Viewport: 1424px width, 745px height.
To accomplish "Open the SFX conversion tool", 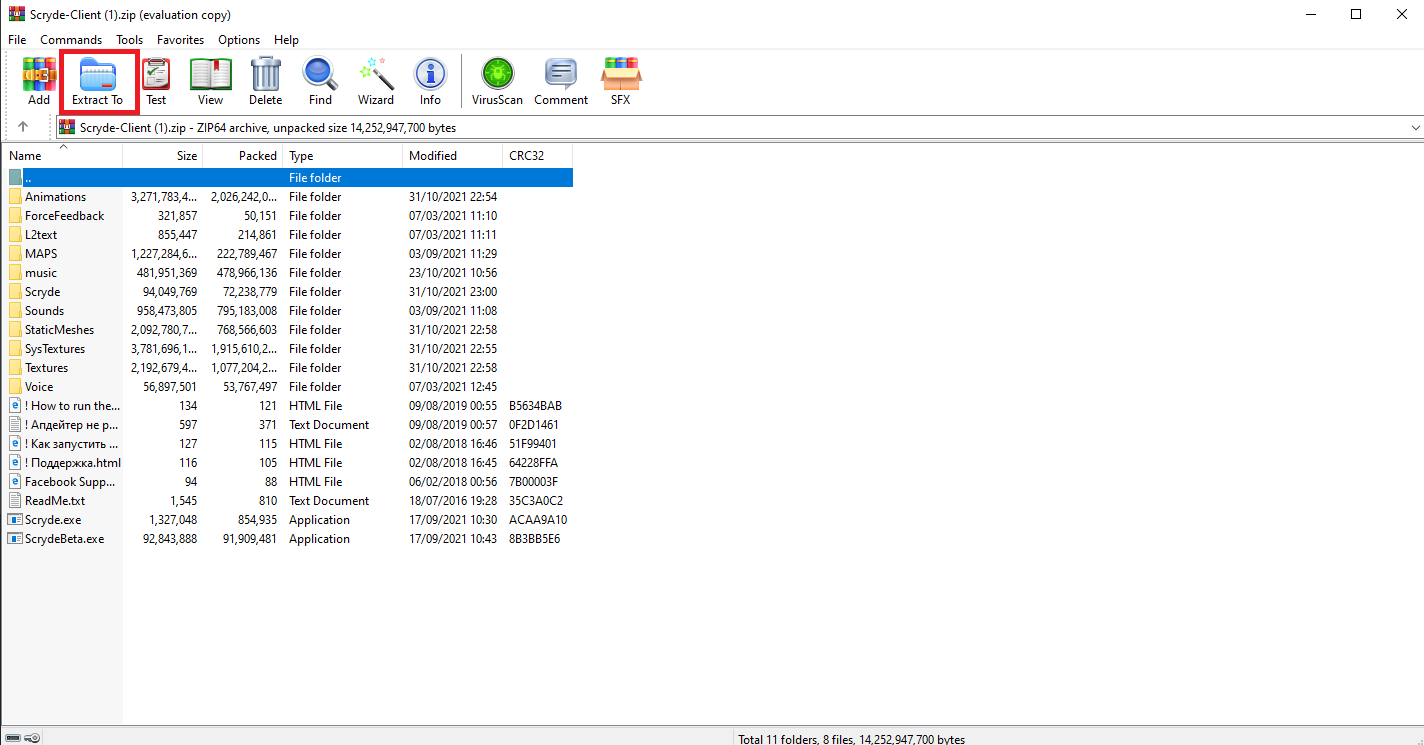I will pos(621,81).
